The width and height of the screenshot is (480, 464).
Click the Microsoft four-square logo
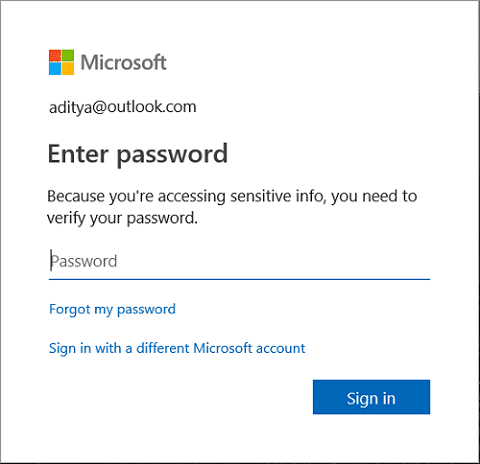tap(61, 62)
